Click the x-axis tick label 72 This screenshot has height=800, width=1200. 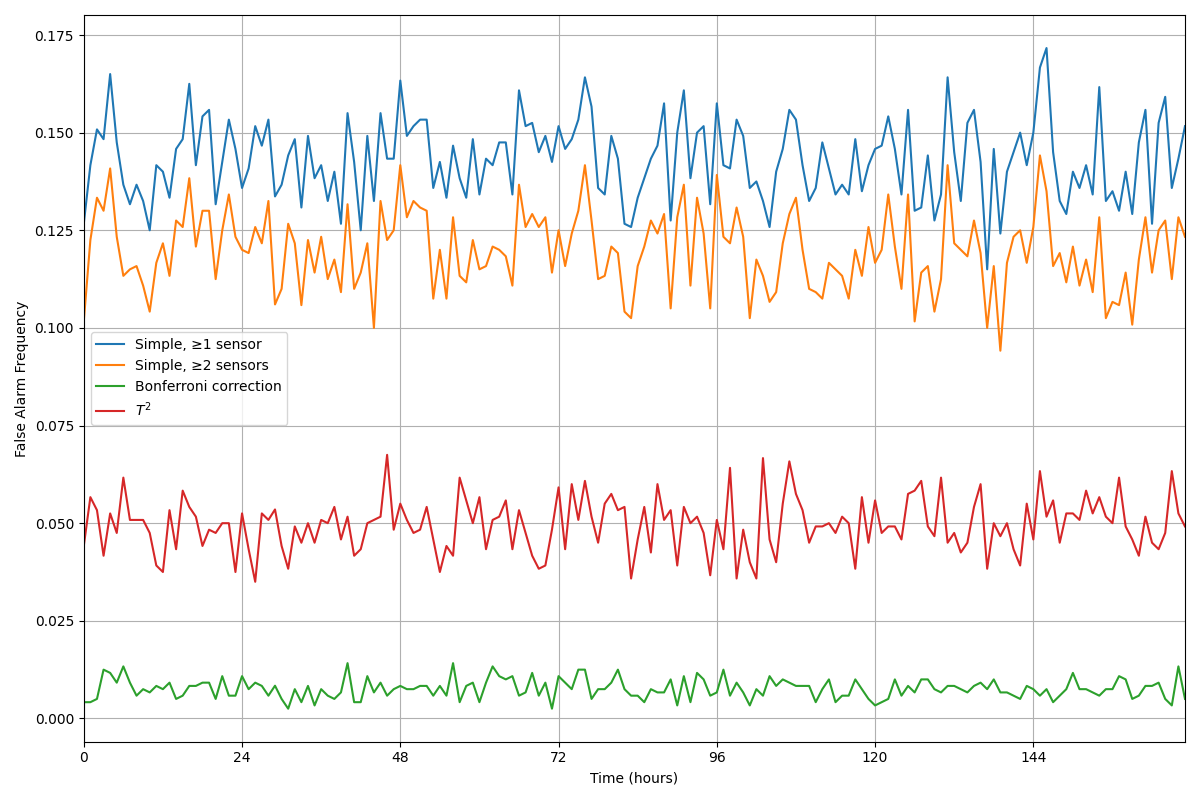(559, 758)
